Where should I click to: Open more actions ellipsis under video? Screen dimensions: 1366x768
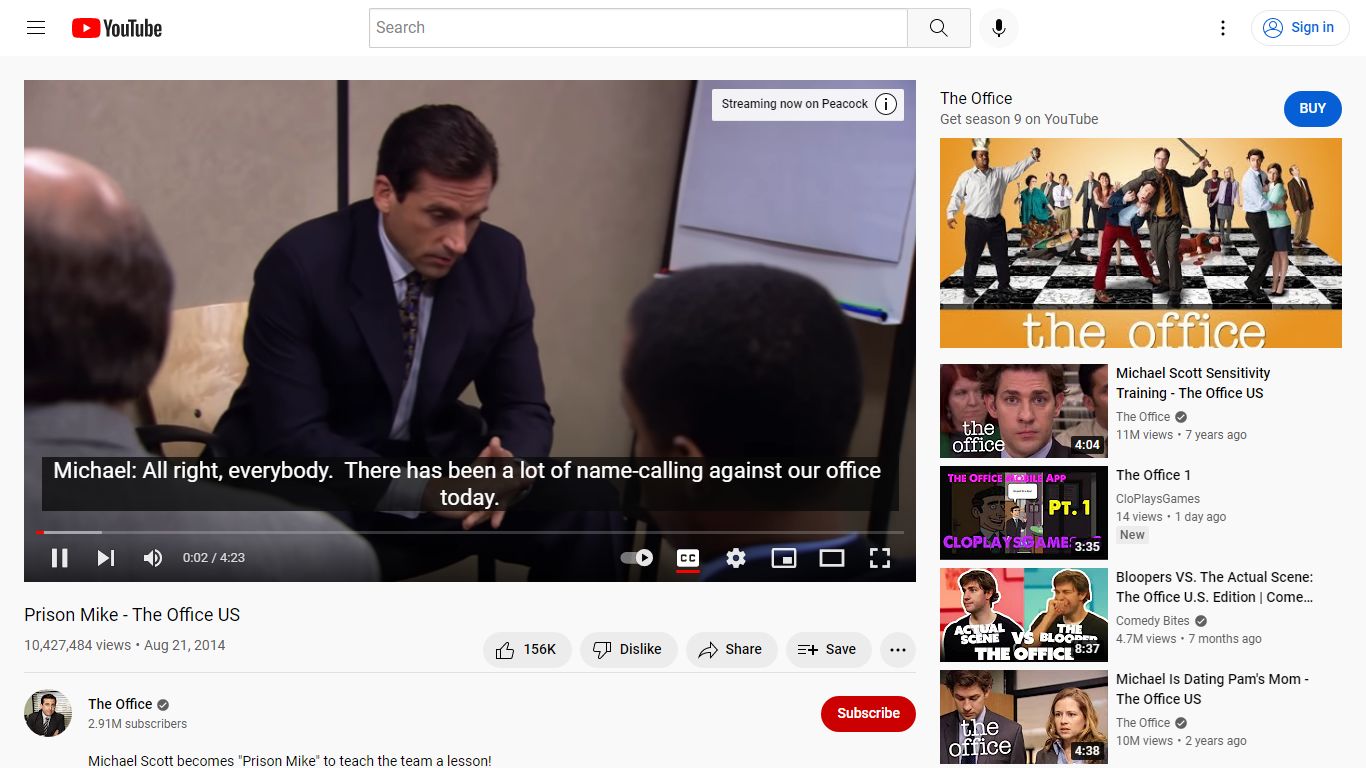pos(898,650)
